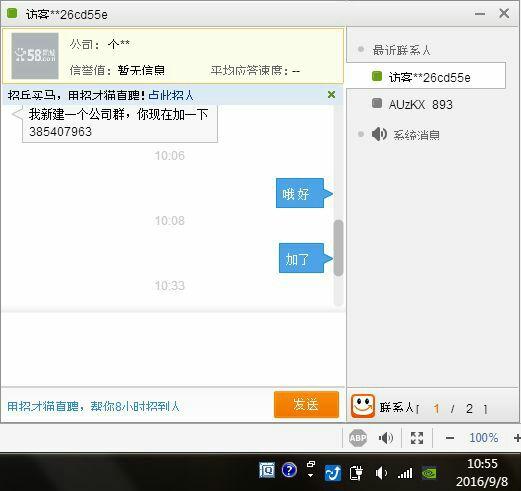Send the message with orange button
This screenshot has height=491, width=521.
[306, 405]
